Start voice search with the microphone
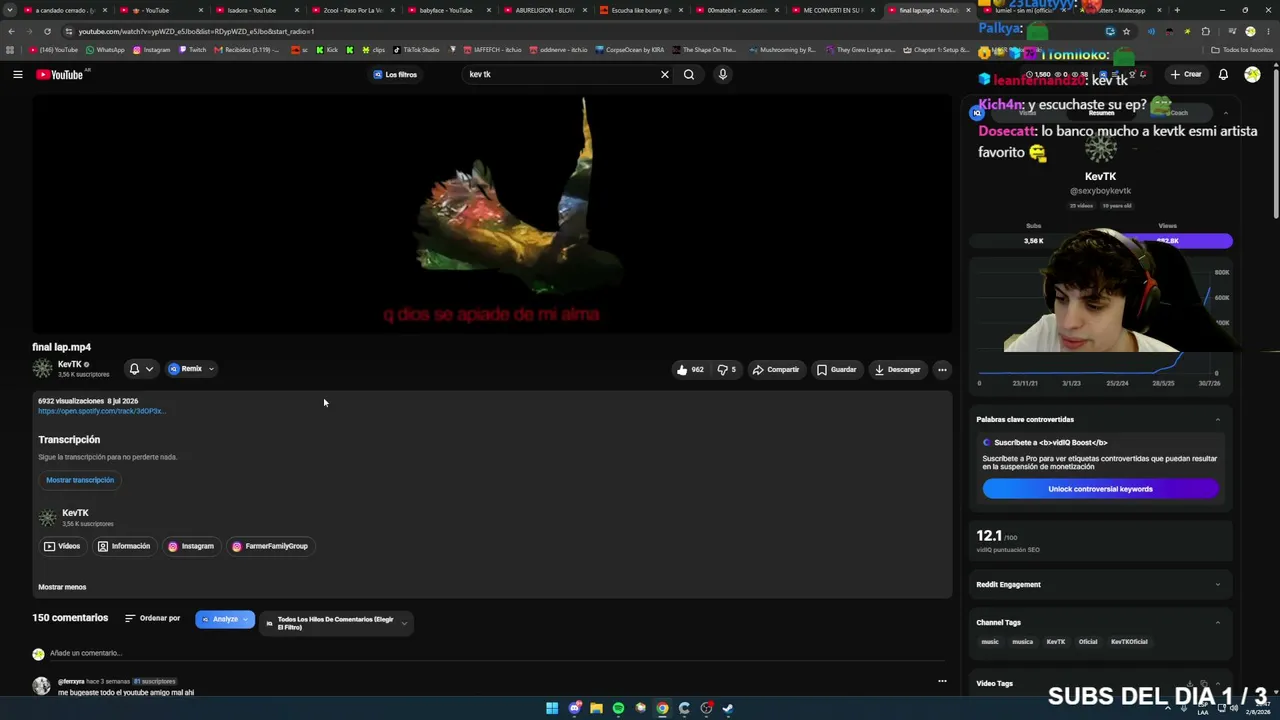 coord(722,74)
